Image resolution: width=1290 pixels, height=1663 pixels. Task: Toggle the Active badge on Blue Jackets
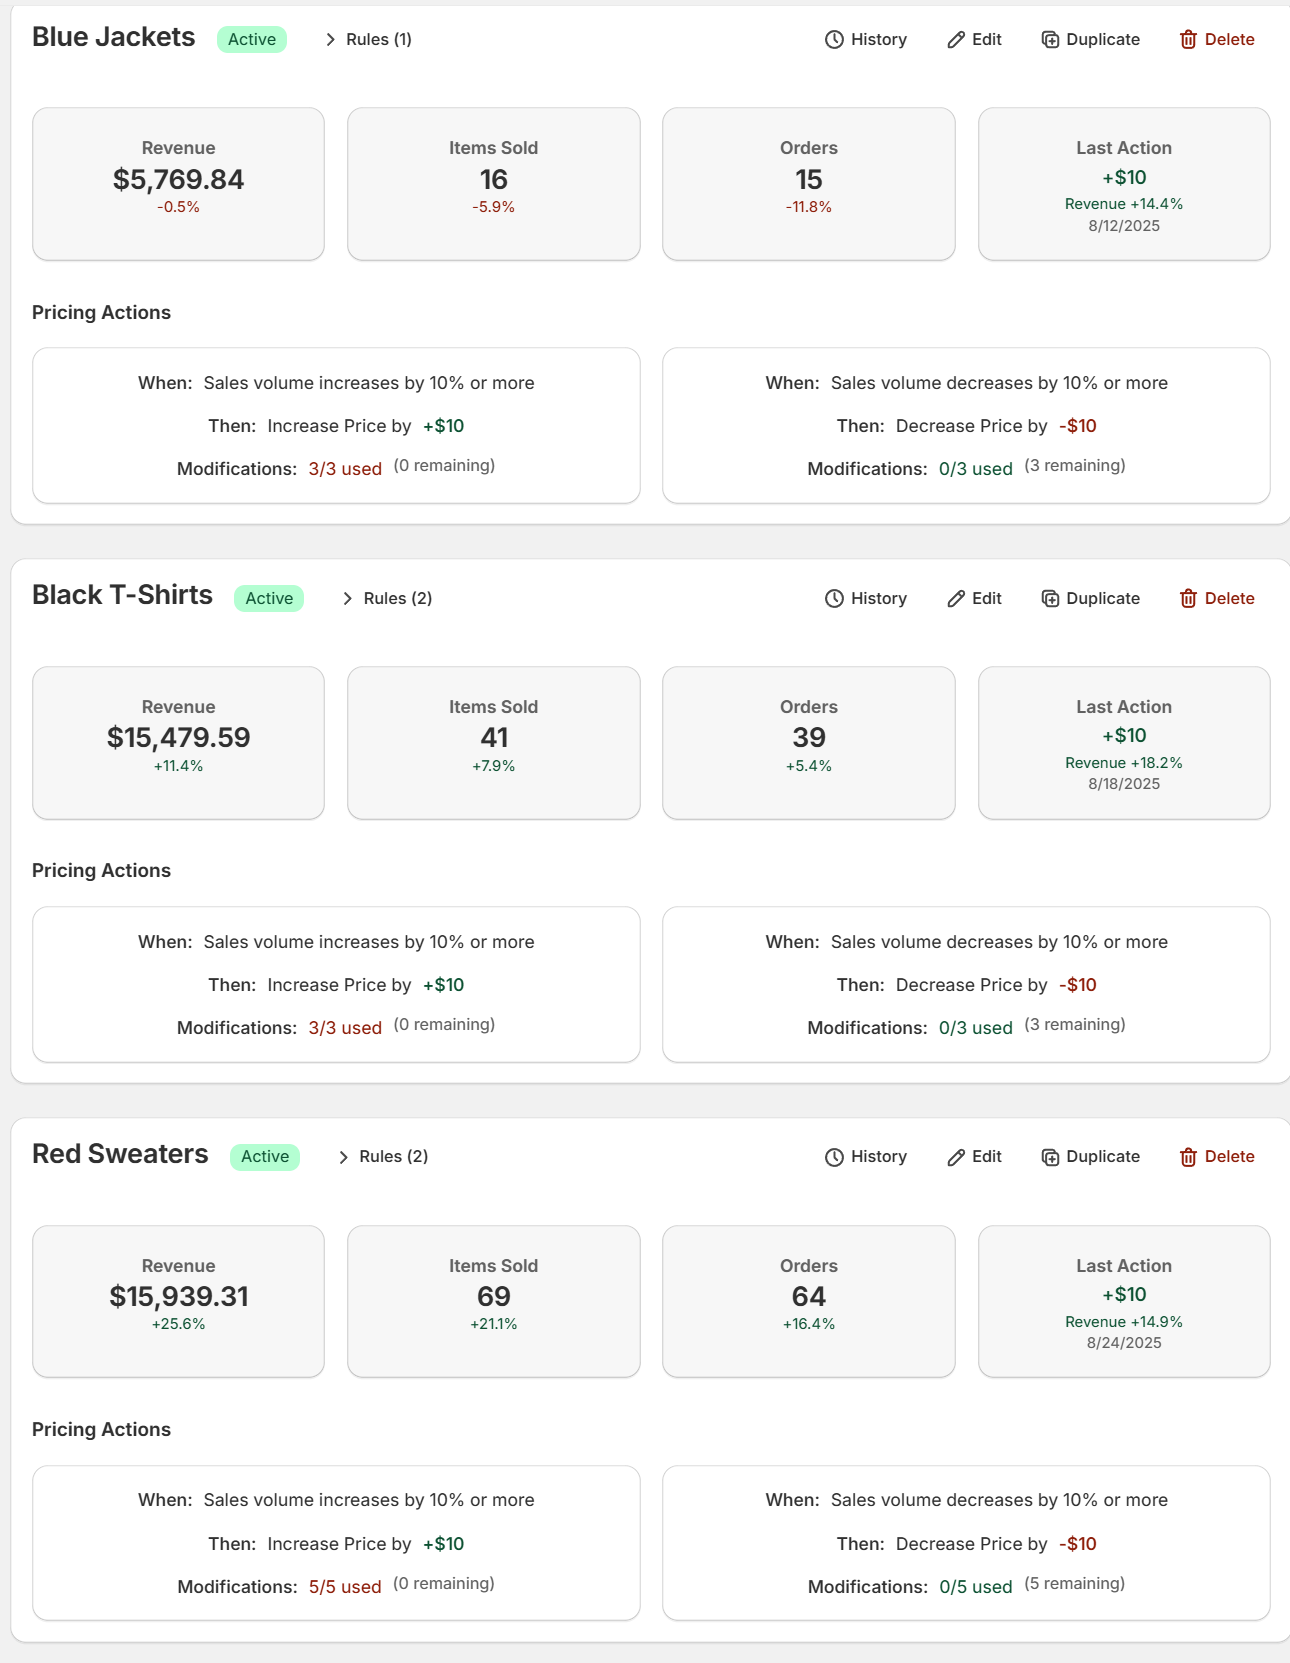(251, 39)
